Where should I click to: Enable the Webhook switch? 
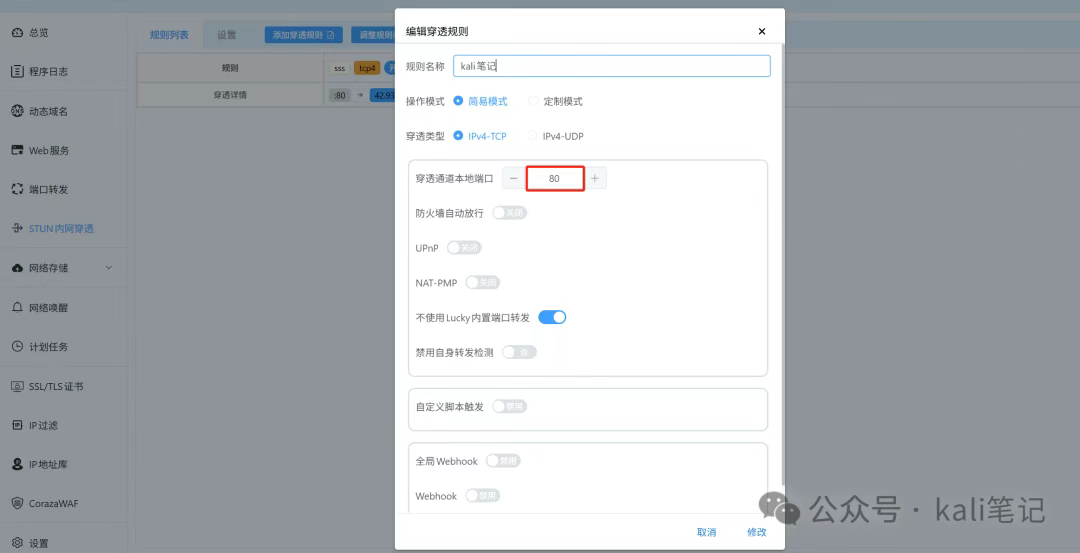pyautogui.click(x=482, y=495)
